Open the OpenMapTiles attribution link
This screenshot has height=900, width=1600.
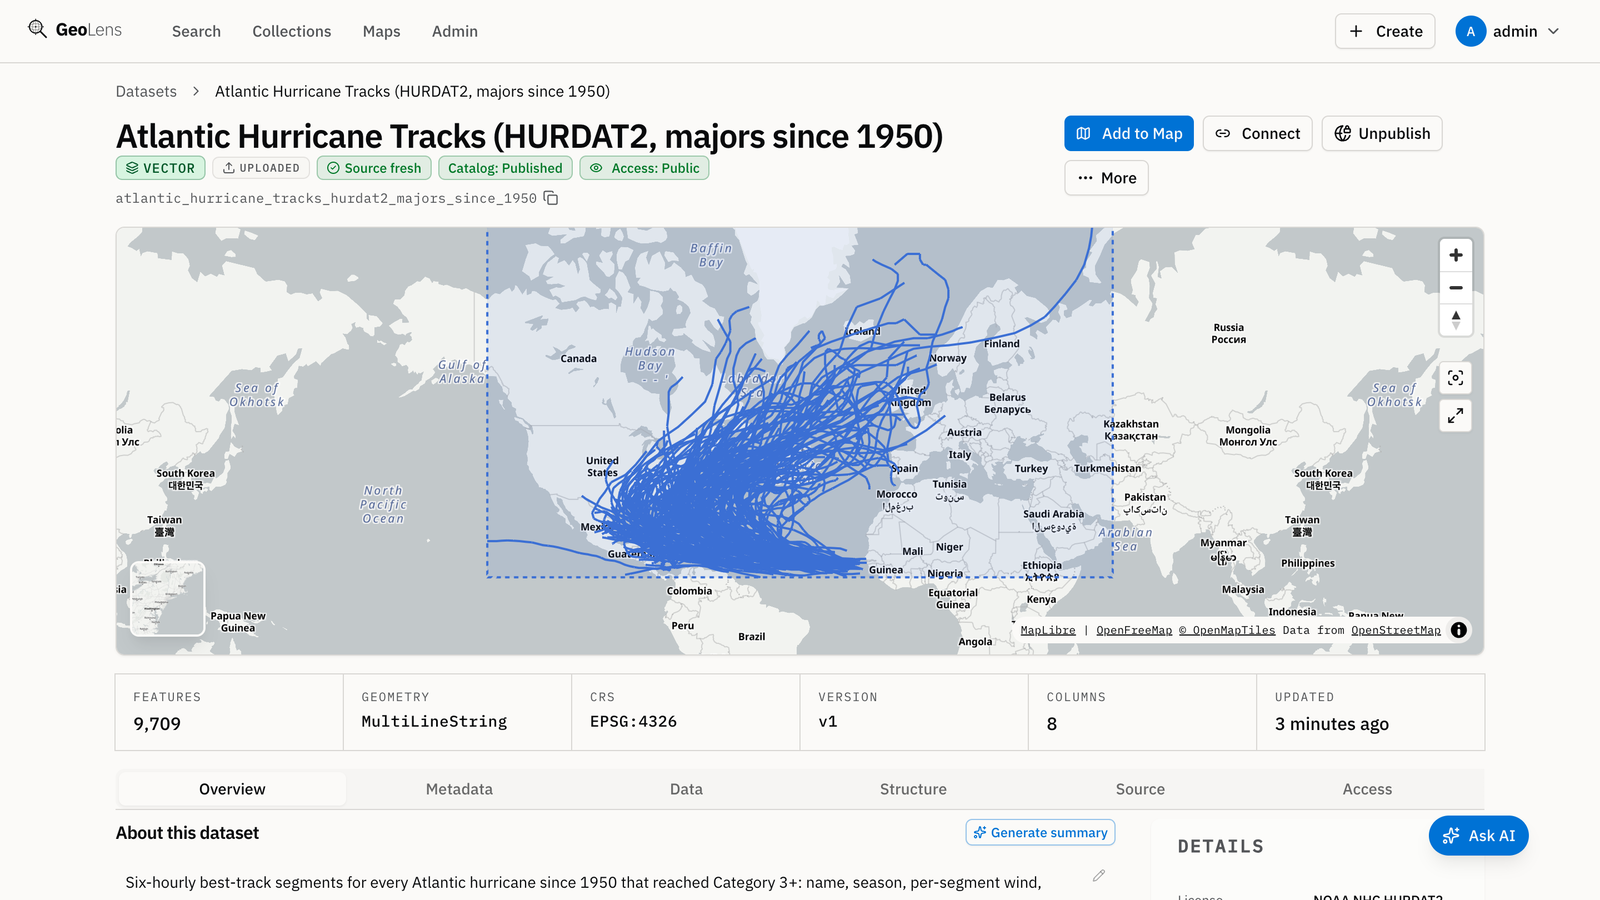(x=1227, y=630)
